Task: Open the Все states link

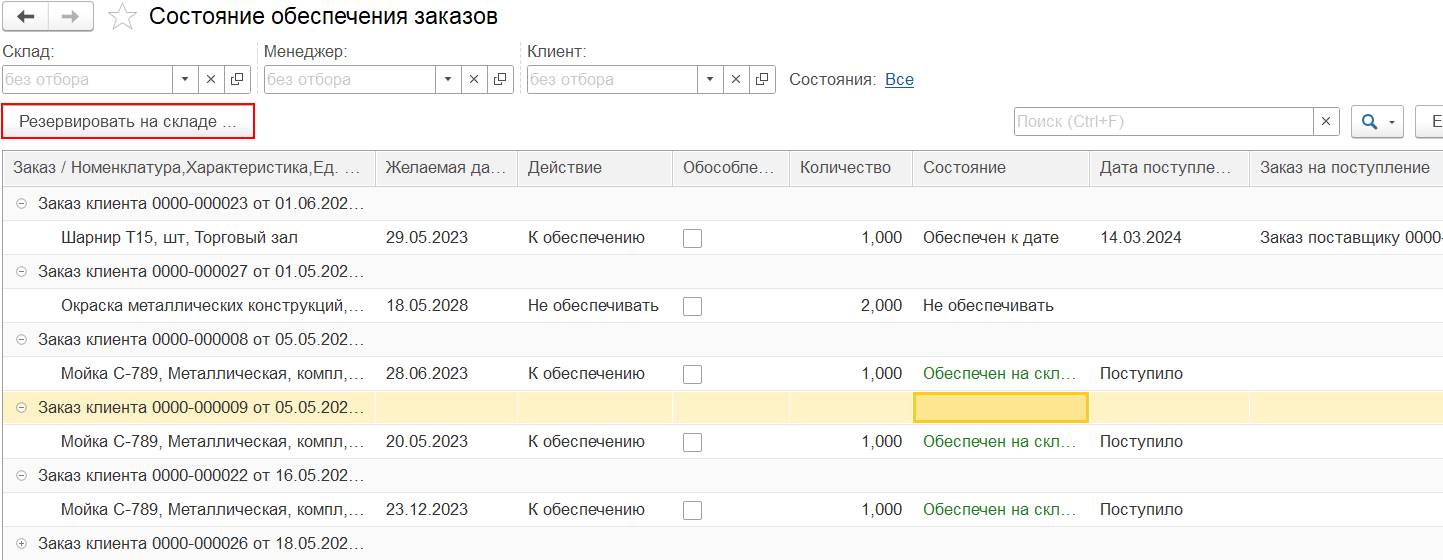Action: 899,80
